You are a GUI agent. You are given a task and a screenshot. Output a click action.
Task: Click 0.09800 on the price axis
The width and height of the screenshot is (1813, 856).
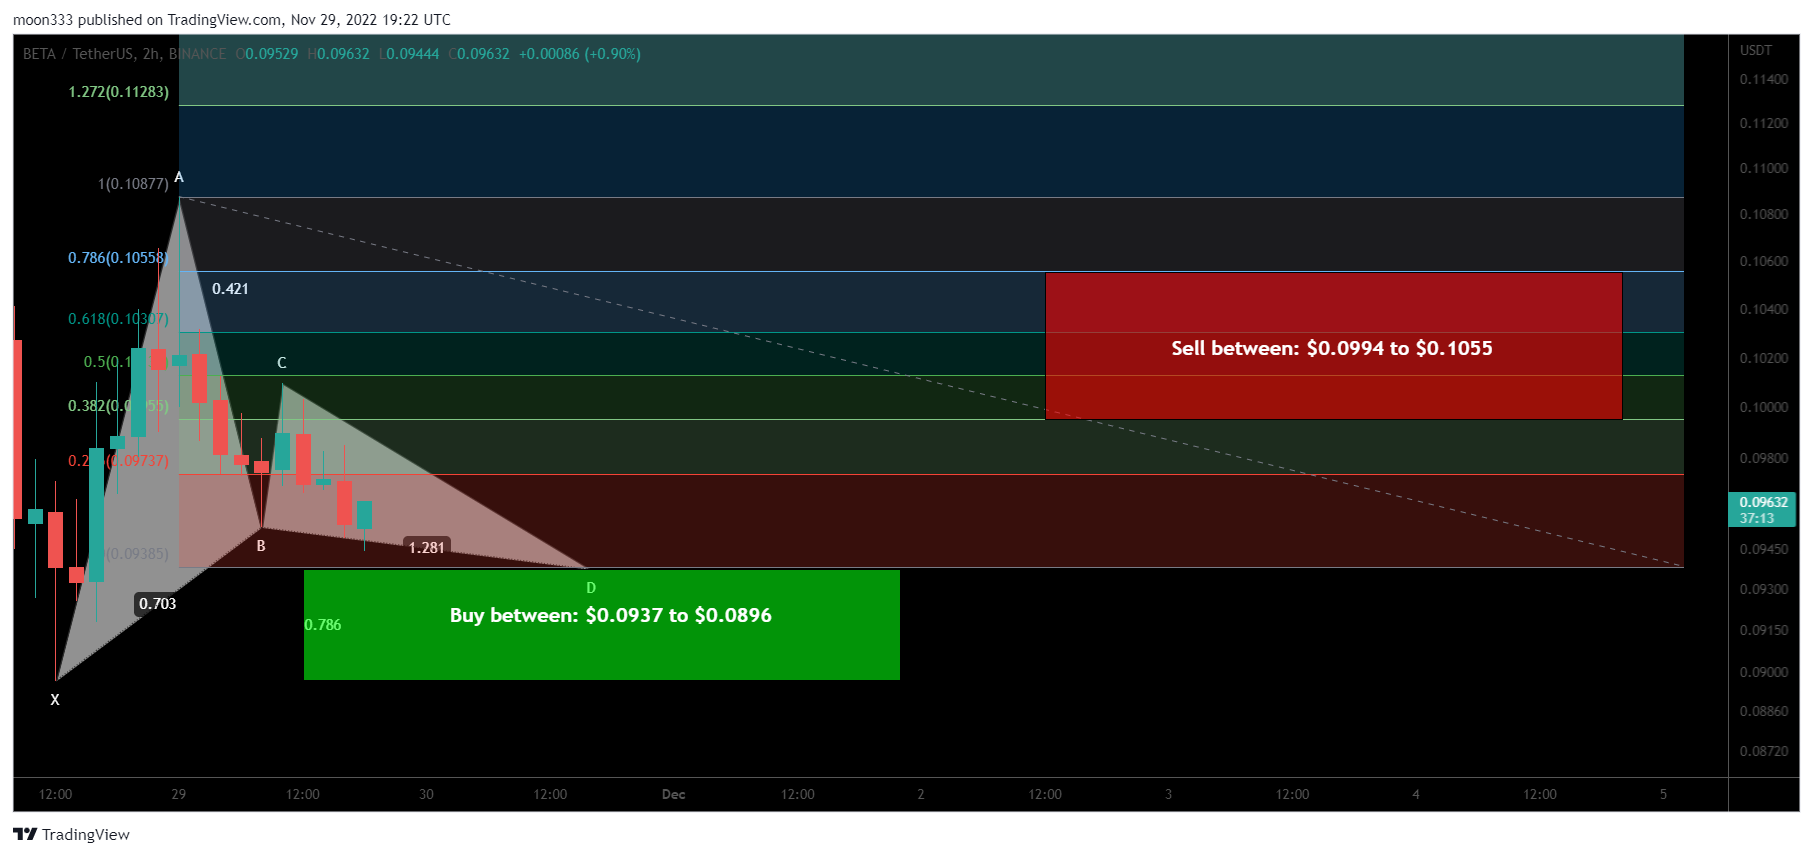click(x=1764, y=458)
